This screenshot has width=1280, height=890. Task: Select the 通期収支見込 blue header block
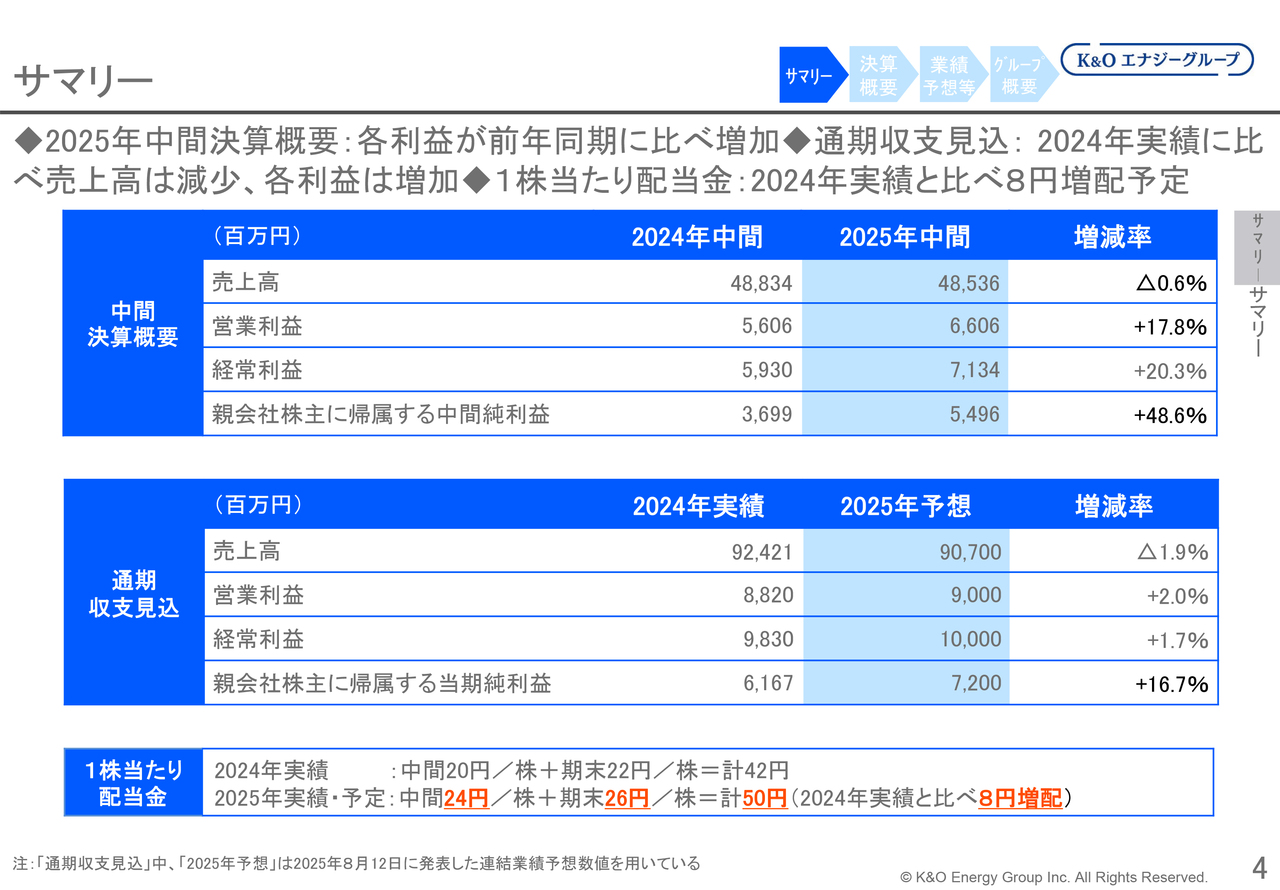click(x=132, y=593)
